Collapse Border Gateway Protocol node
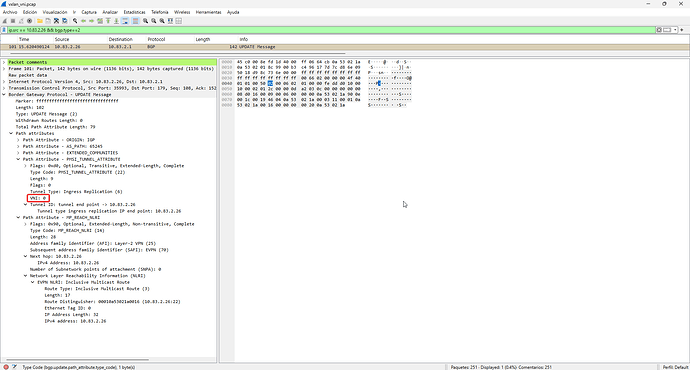The height and width of the screenshot is (370, 690). [4, 95]
